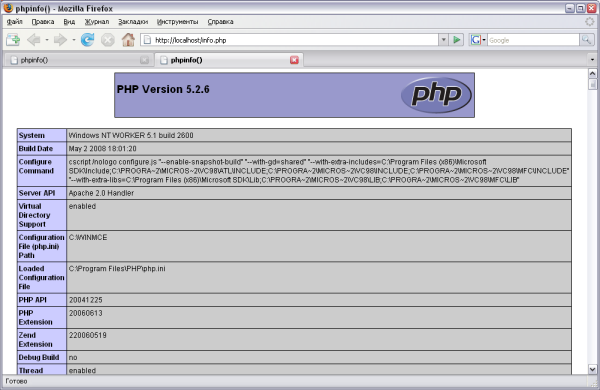Go back with the Back arrow
This screenshot has height=390, width=600.
click(34, 40)
